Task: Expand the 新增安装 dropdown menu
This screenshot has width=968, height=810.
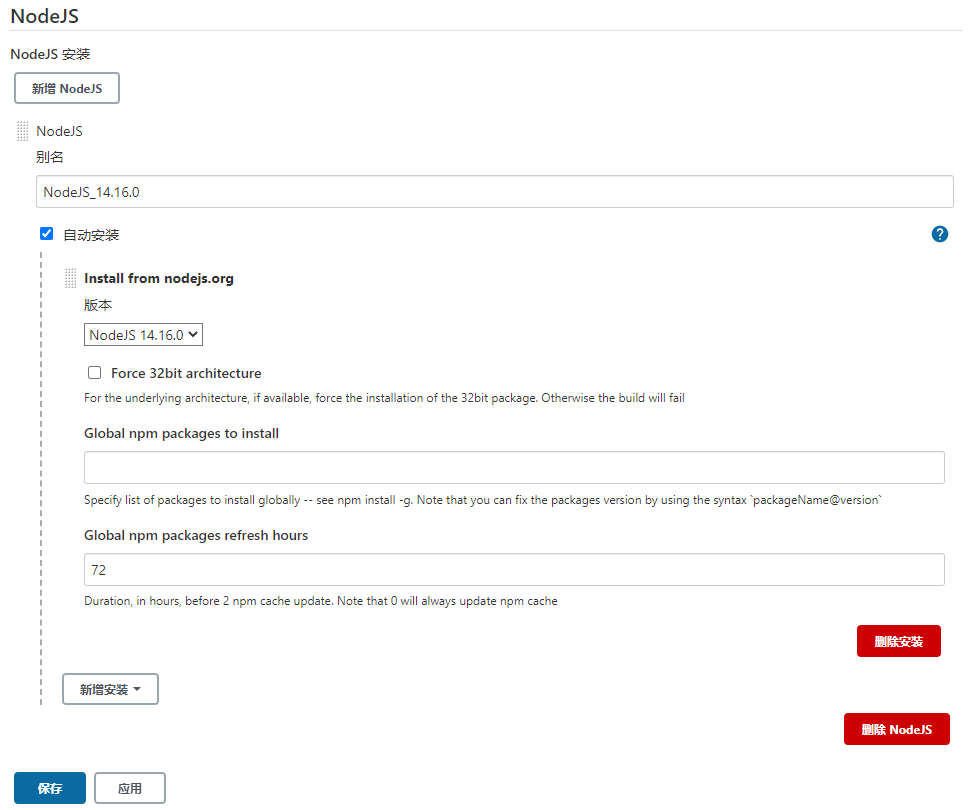Action: click(110, 689)
